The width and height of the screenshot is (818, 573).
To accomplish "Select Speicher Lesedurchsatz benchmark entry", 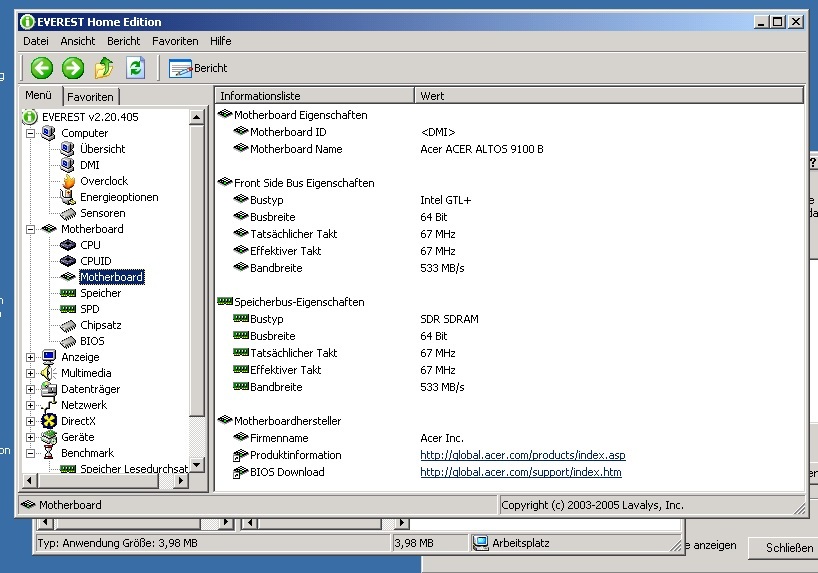I will (x=134, y=469).
